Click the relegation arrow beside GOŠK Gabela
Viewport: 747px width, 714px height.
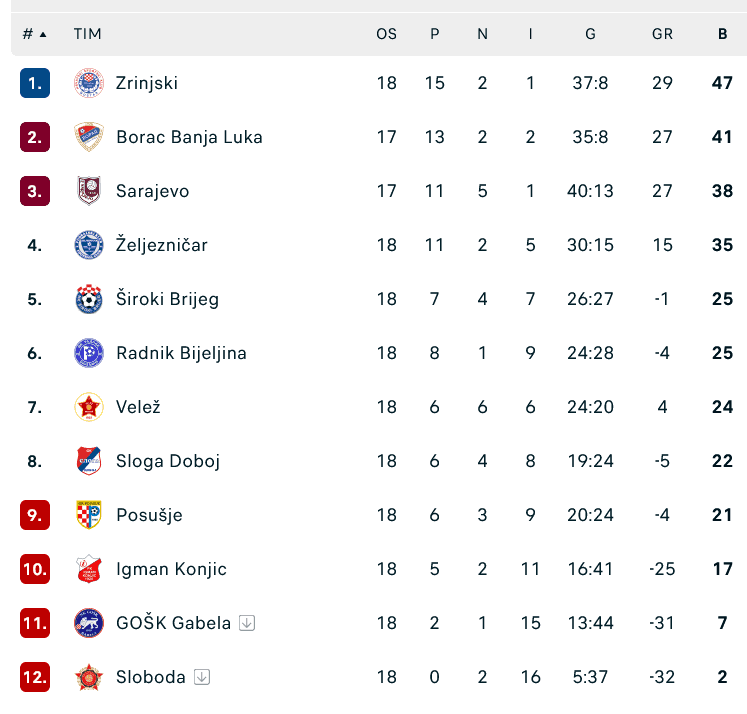tap(248, 623)
